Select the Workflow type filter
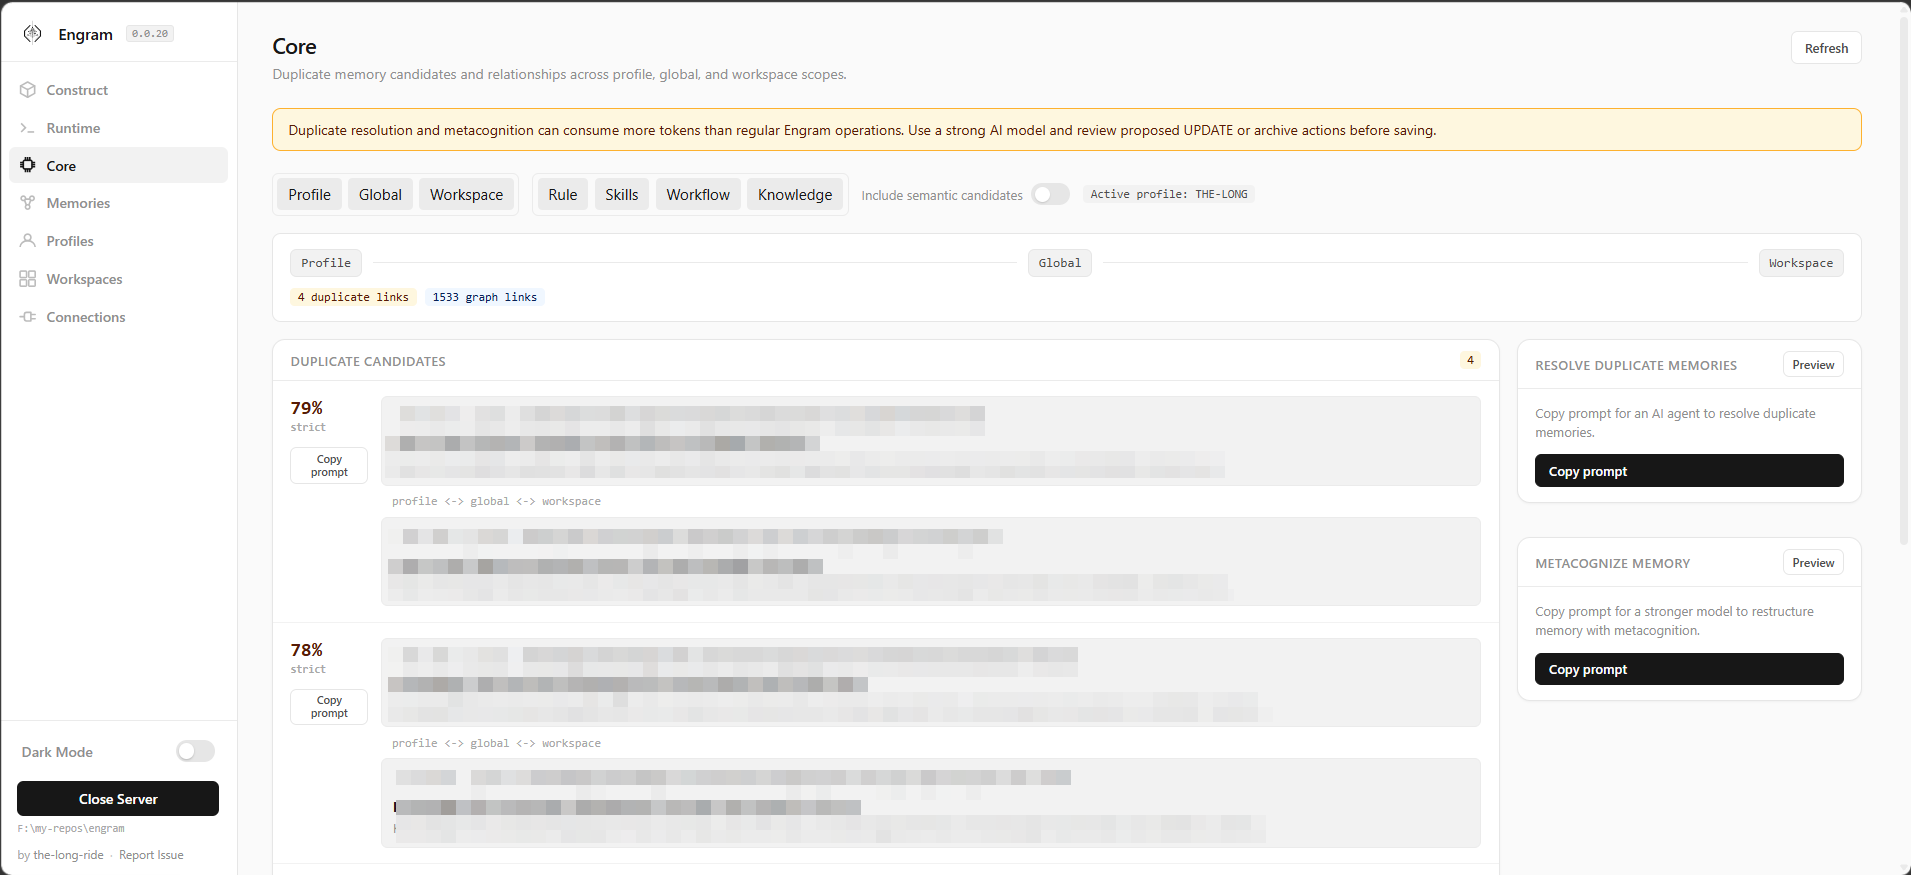1911x875 pixels. pyautogui.click(x=698, y=194)
